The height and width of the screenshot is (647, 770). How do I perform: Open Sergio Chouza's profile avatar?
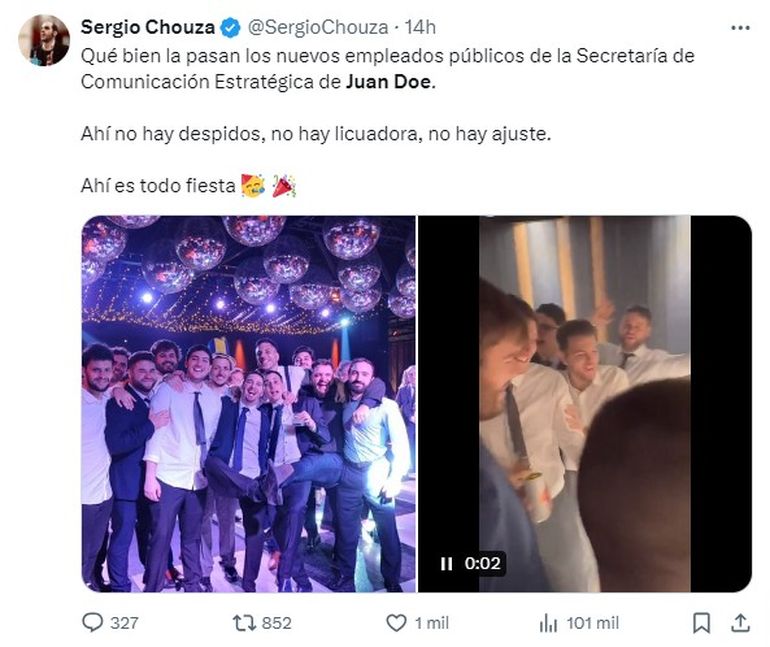(44, 41)
